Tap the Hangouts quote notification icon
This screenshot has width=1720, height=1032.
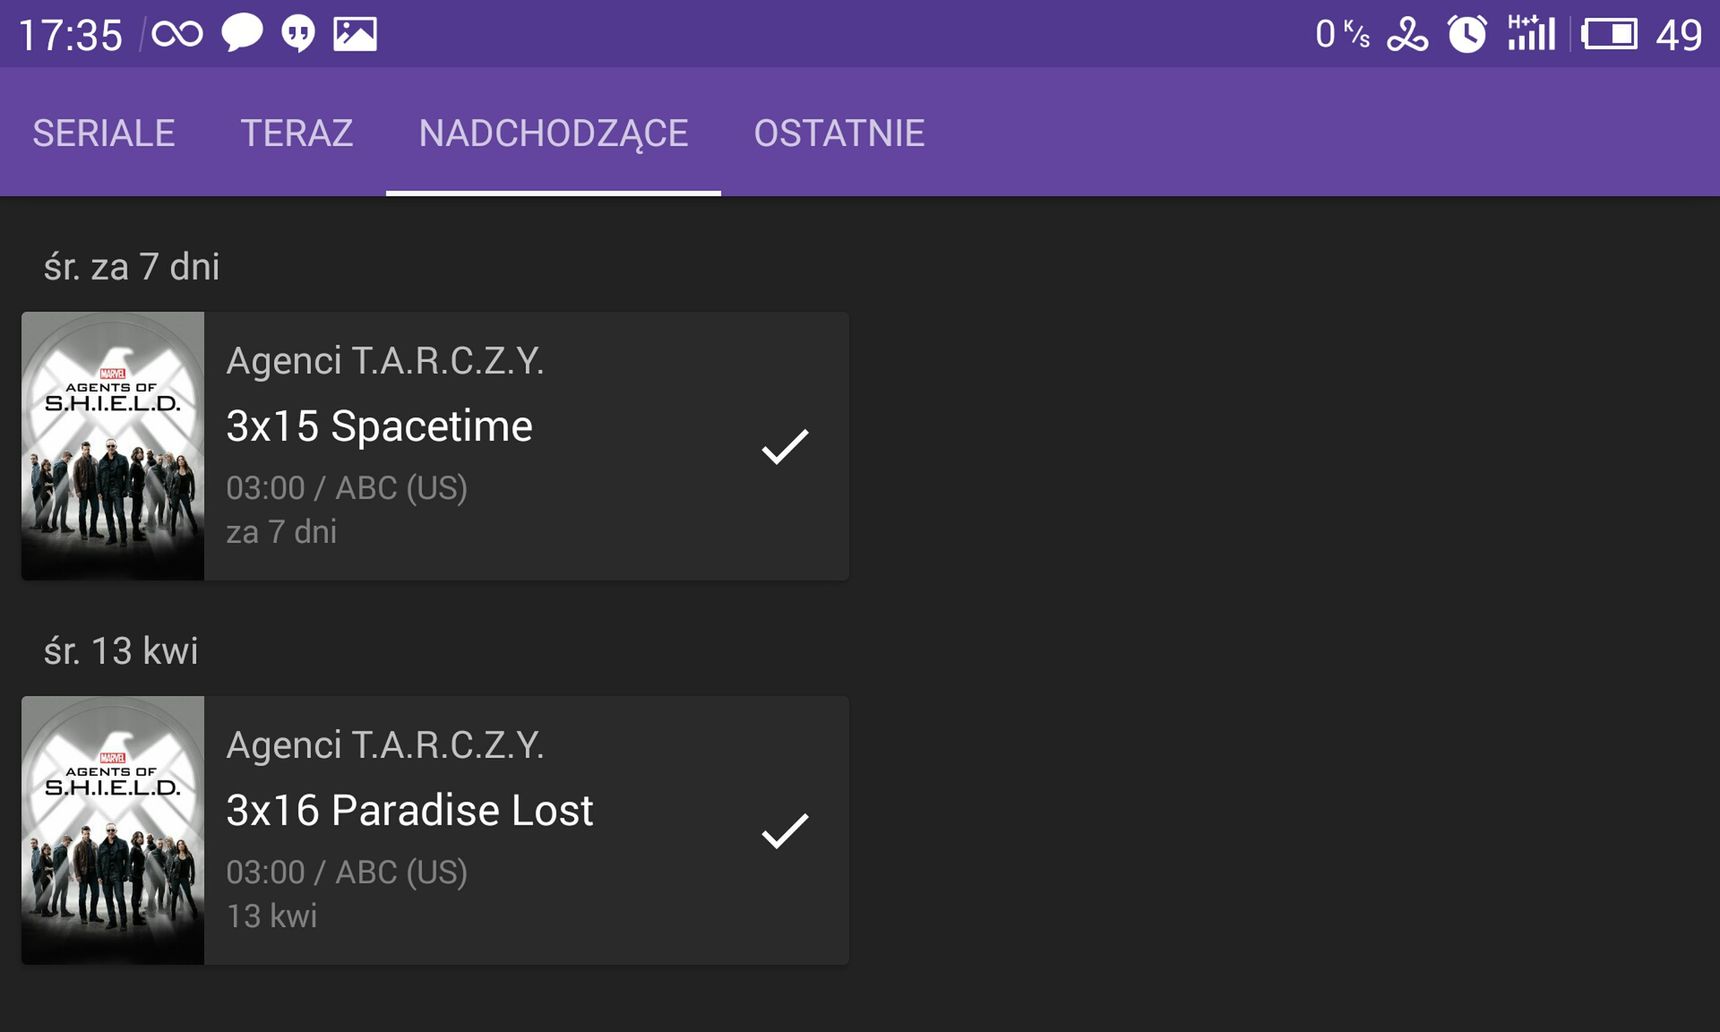pyautogui.click(x=298, y=34)
